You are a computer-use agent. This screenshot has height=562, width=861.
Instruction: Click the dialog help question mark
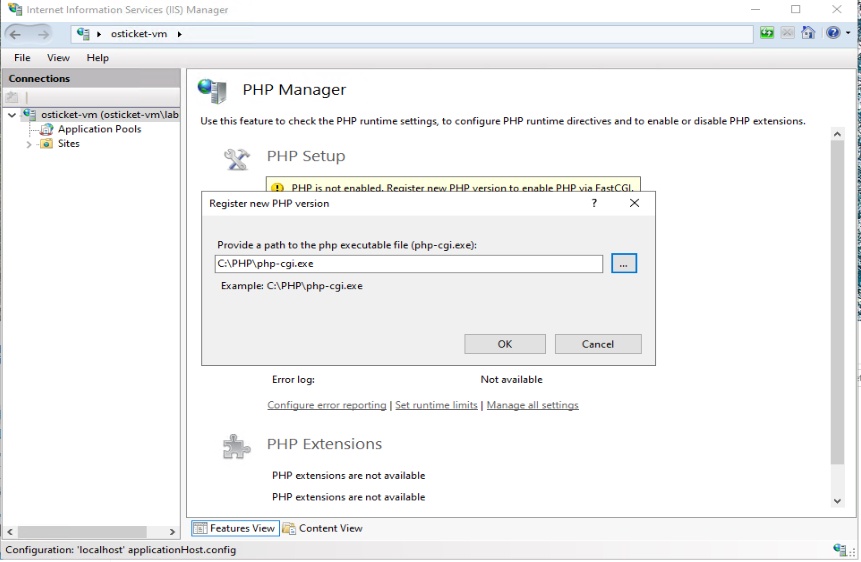tap(594, 203)
